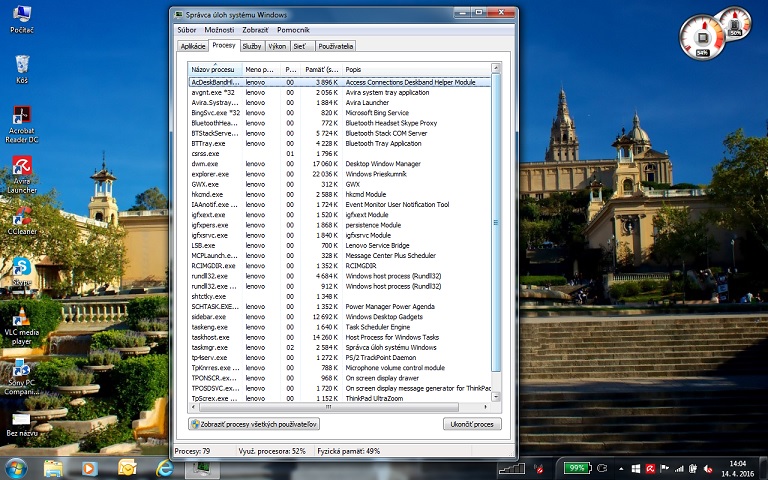Open the Možnosti menu
The width and height of the screenshot is (768, 480).
pyautogui.click(x=219, y=30)
